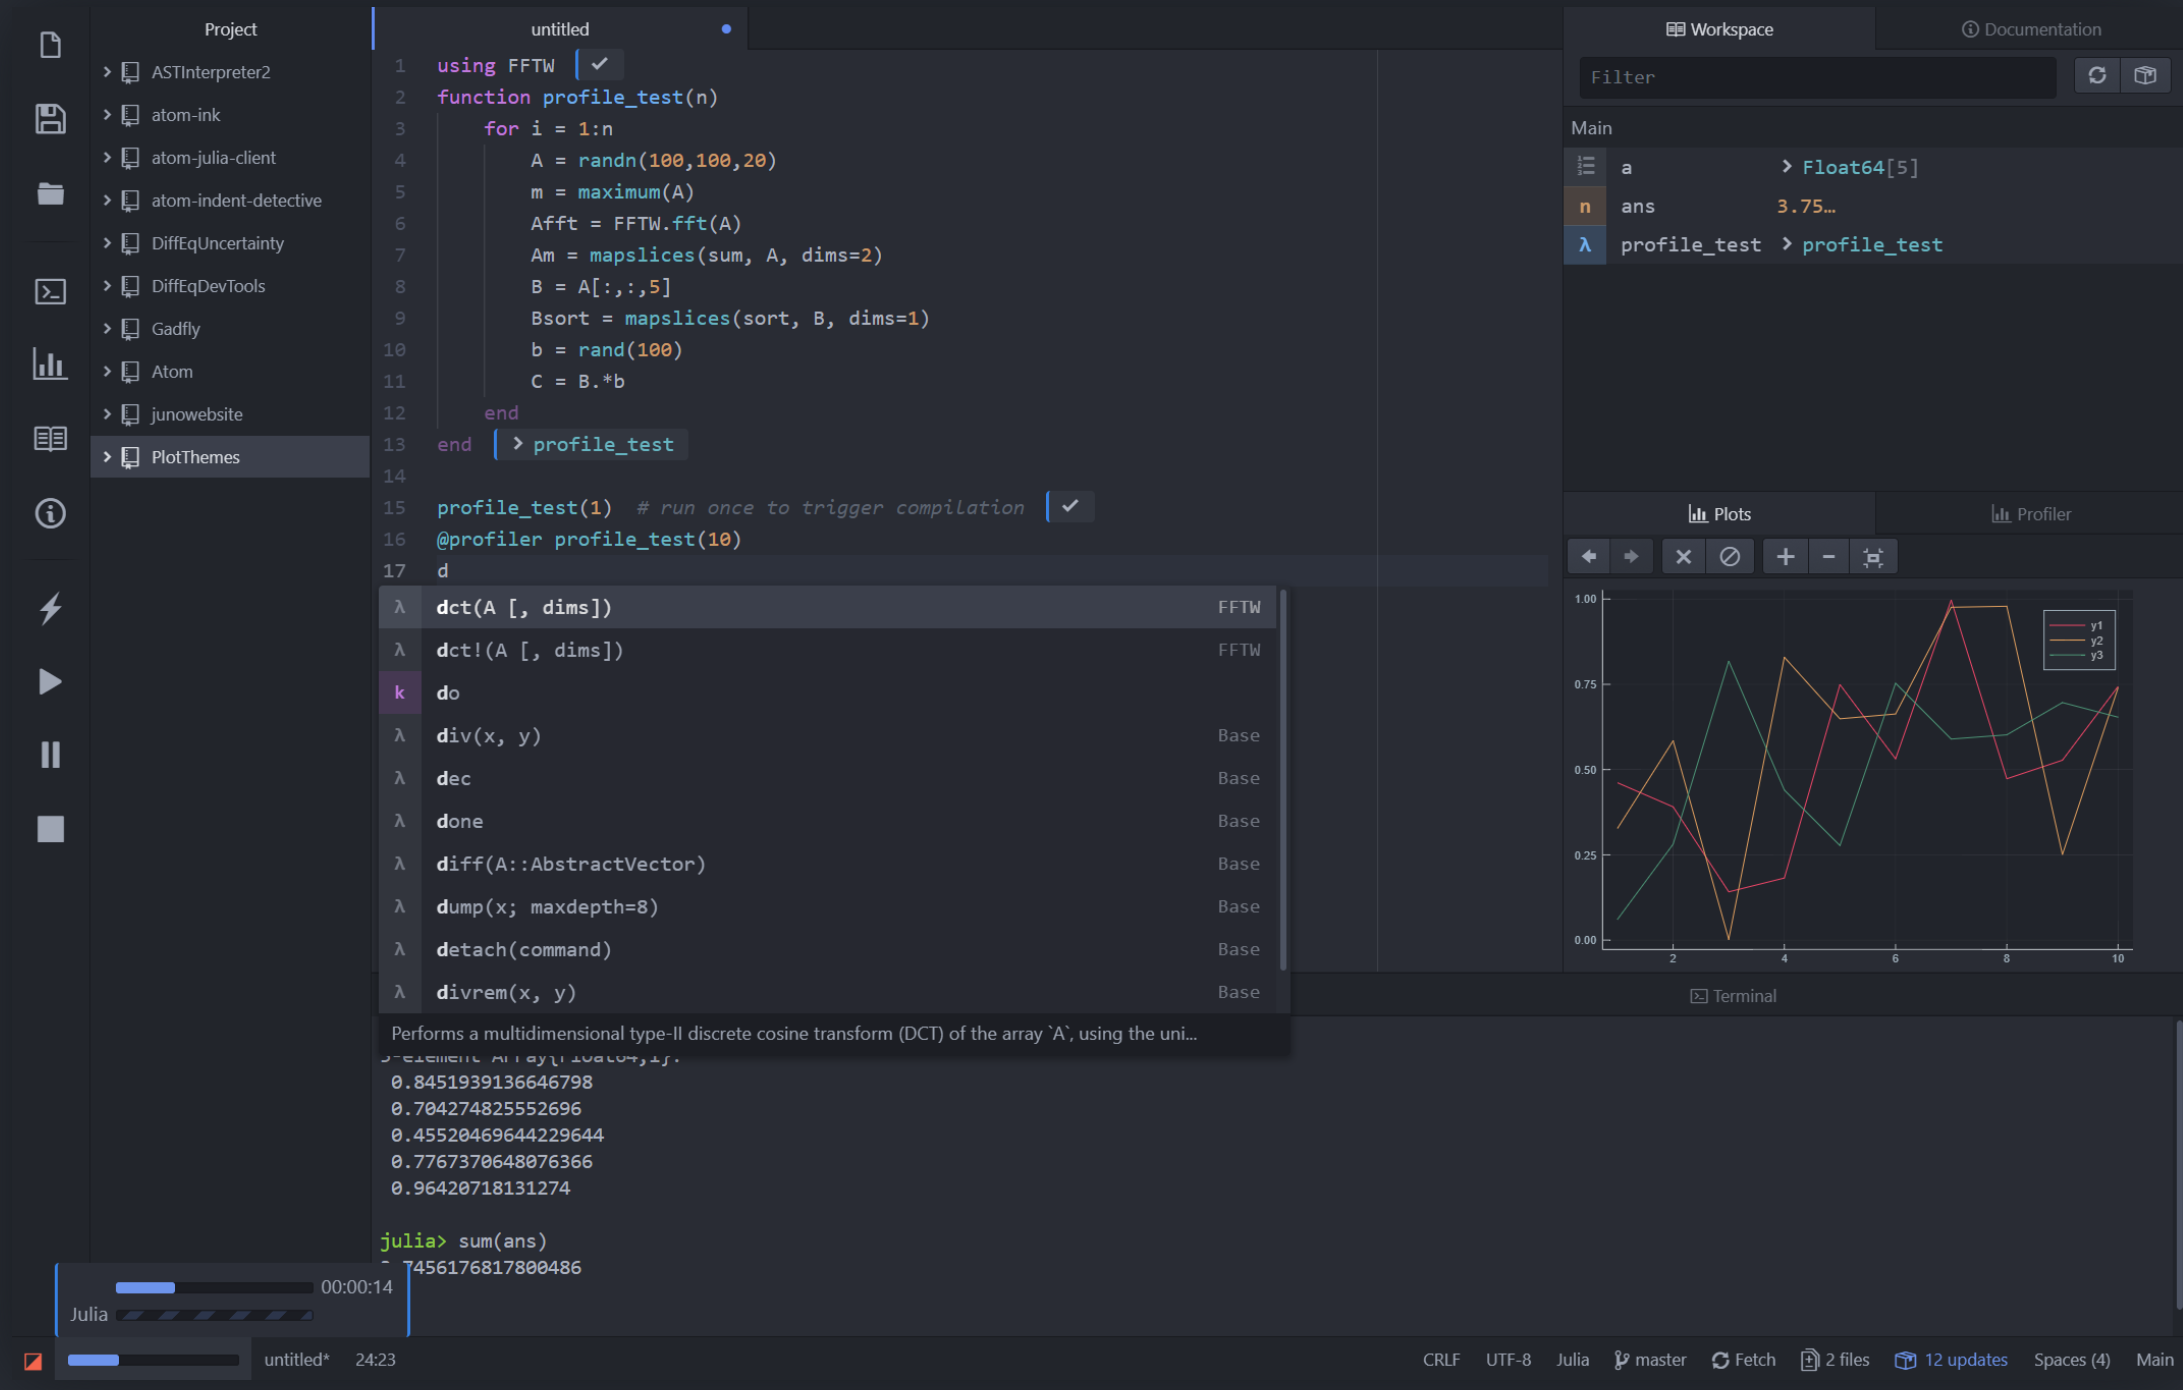Image resolution: width=2183 pixels, height=1390 pixels.
Task: Open the Profiler tab
Action: 2031,514
